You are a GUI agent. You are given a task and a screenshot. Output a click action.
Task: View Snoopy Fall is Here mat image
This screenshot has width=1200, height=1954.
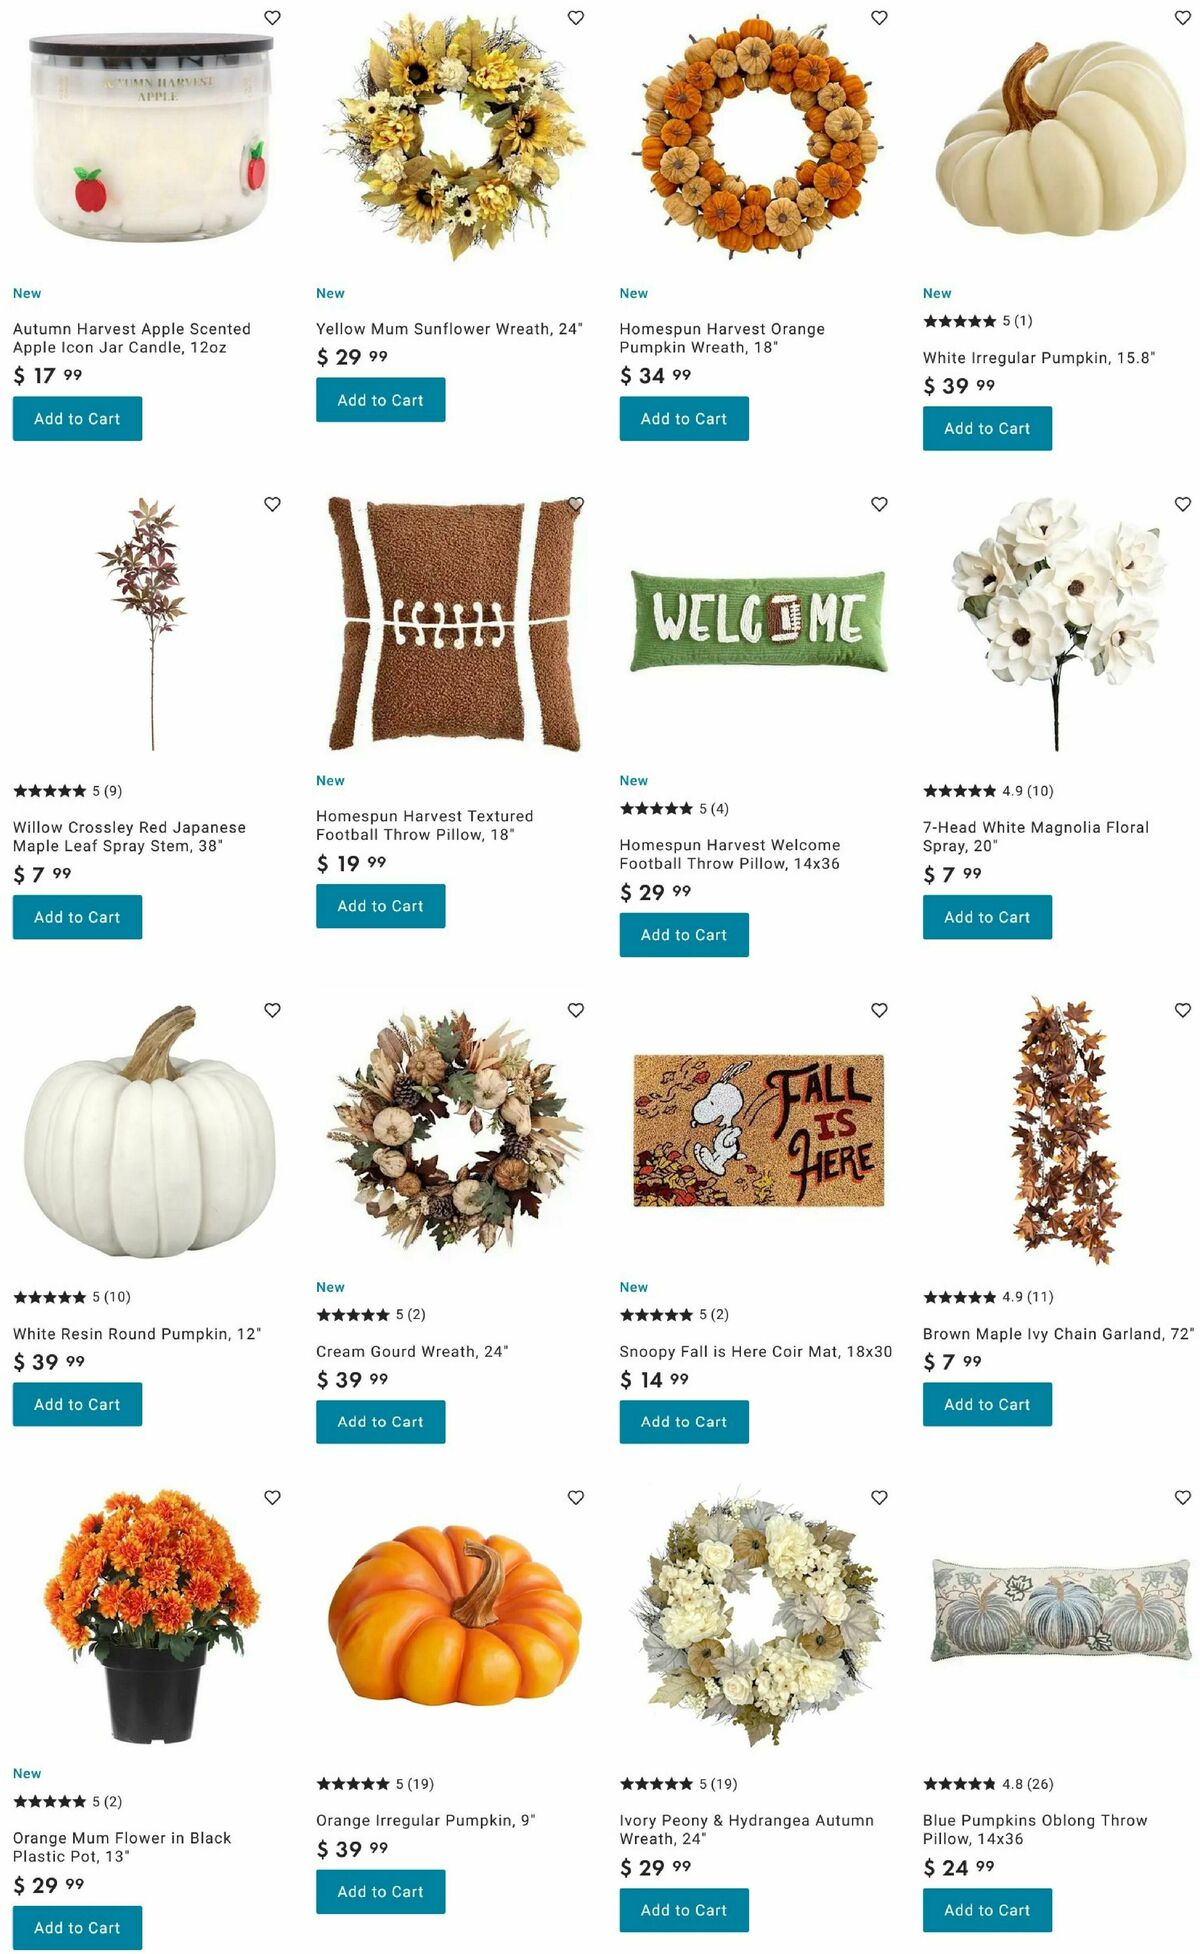[x=758, y=1130]
